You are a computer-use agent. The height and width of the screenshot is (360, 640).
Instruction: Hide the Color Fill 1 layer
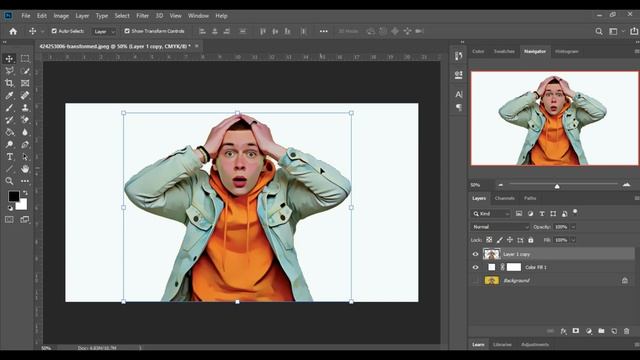tap(475, 267)
